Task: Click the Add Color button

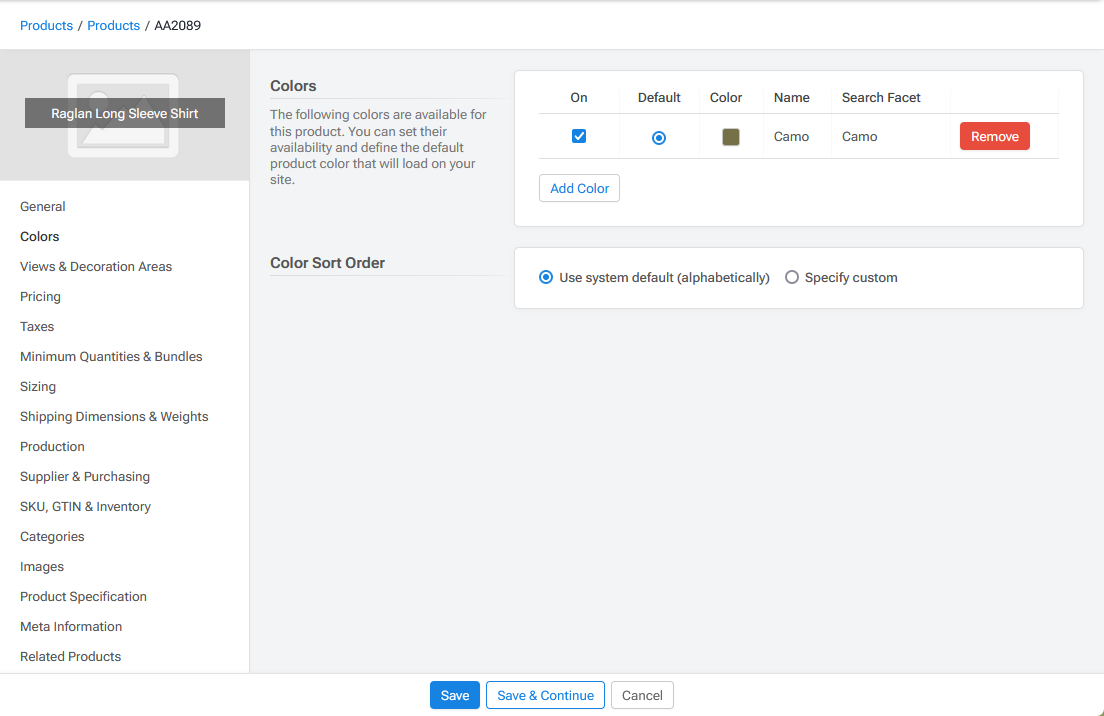Action: click(579, 188)
